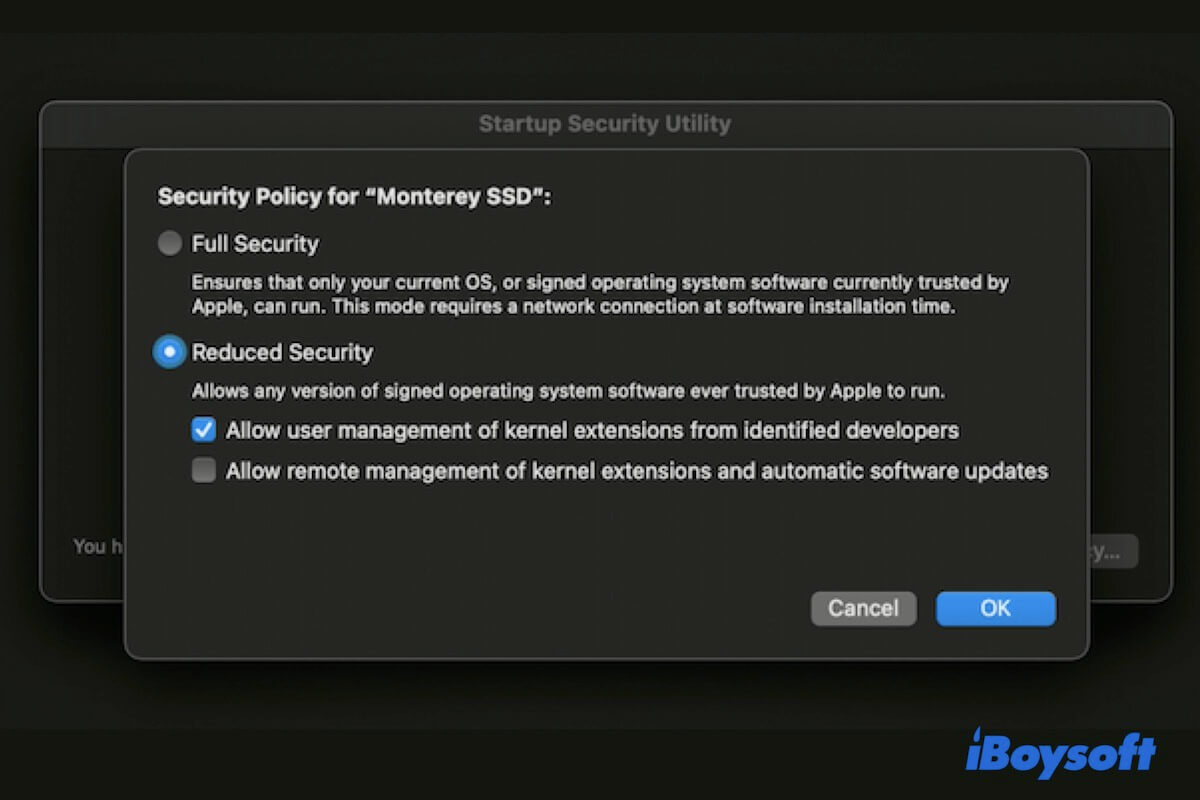Click the partially hidden button behind the dialog
The width and height of the screenshot is (1200, 800).
click(1112, 551)
